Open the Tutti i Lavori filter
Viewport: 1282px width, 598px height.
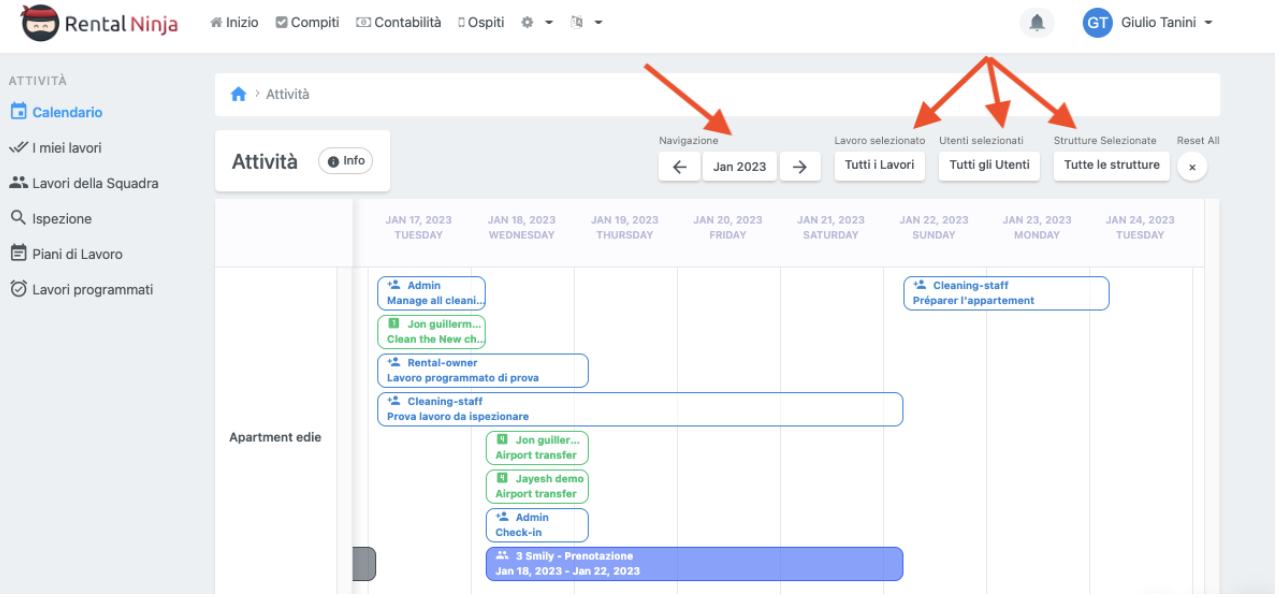tap(879, 166)
